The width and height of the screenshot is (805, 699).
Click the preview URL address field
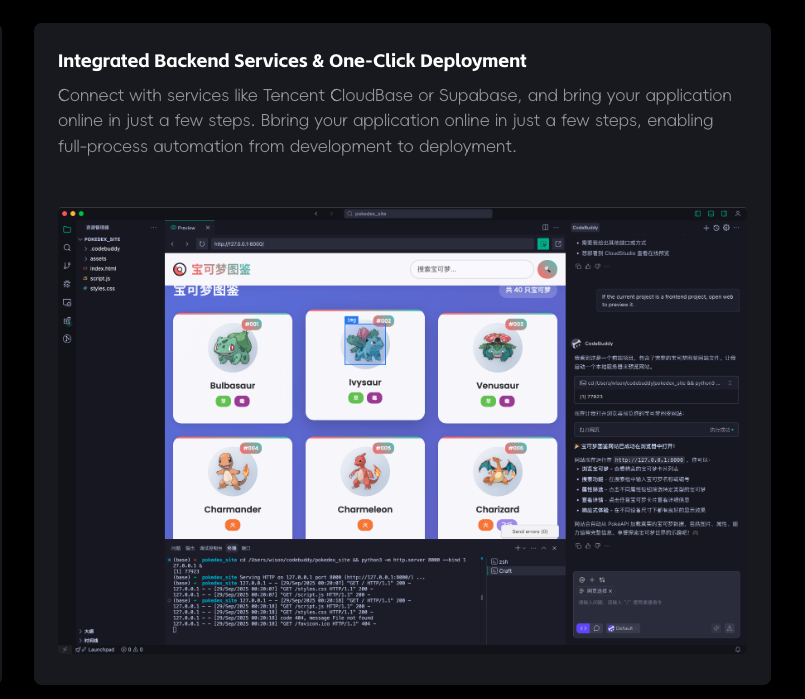click(x=373, y=244)
